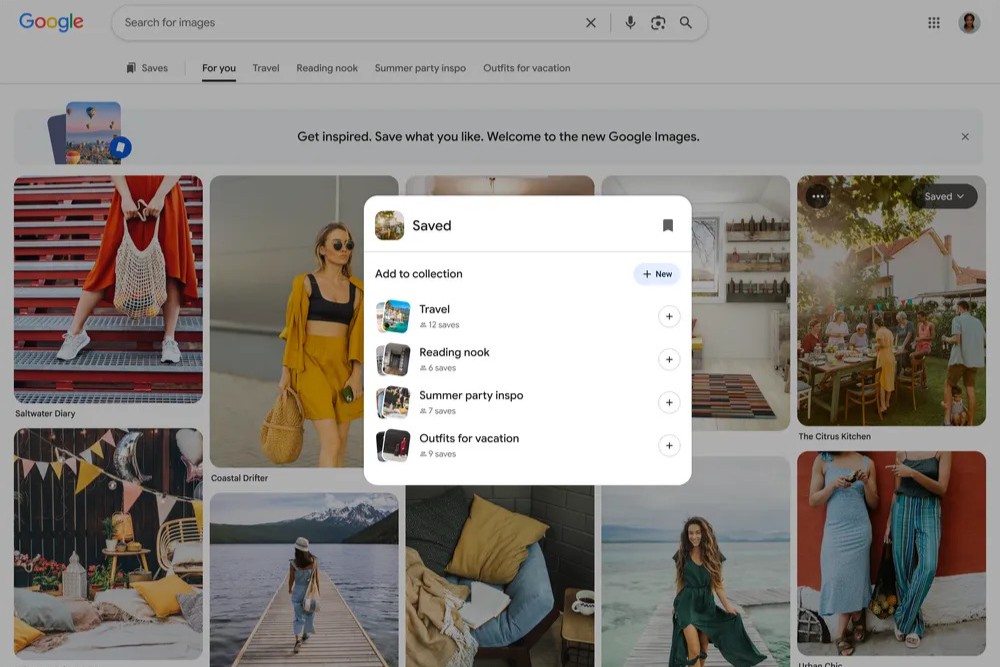Open the backyard party bunting image
The height and width of the screenshot is (667, 1000).
coord(108,544)
